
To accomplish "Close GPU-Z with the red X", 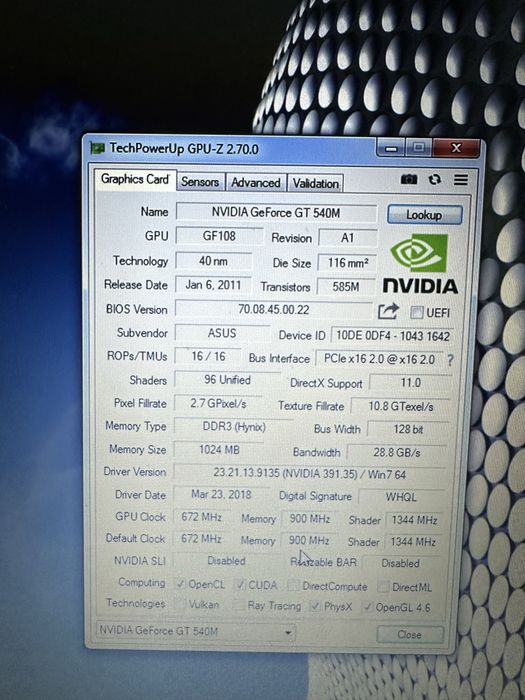I will [x=456, y=148].
